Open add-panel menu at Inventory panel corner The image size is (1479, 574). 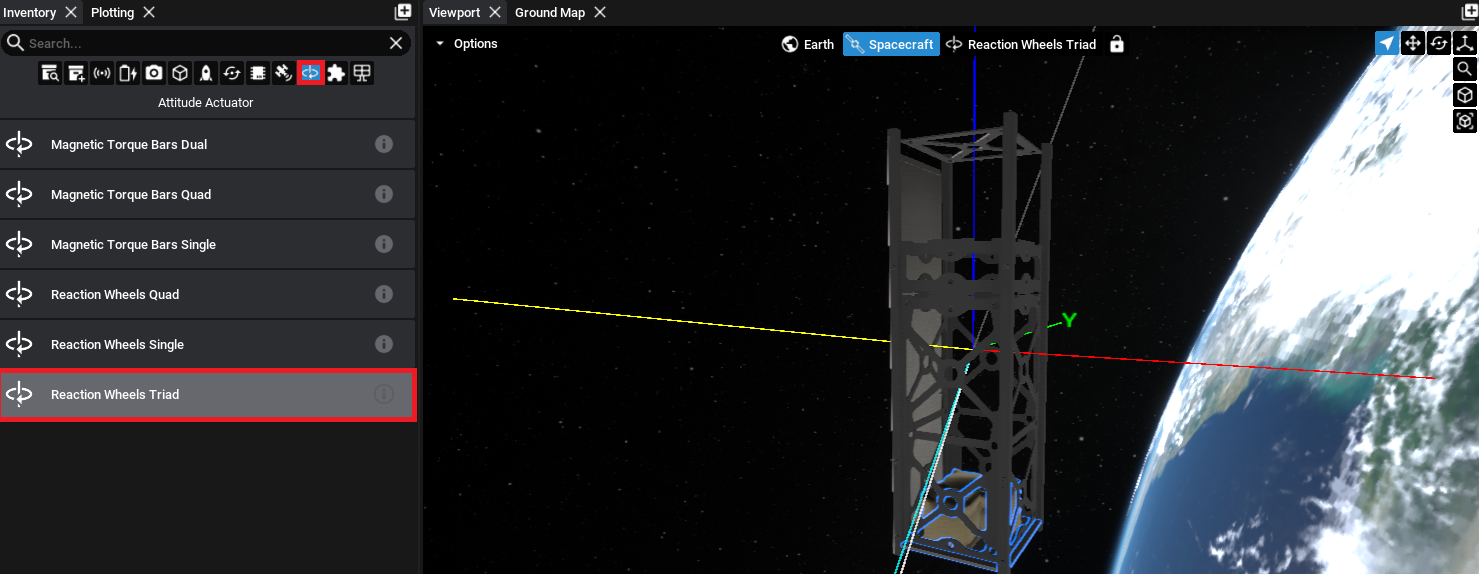coord(403,12)
